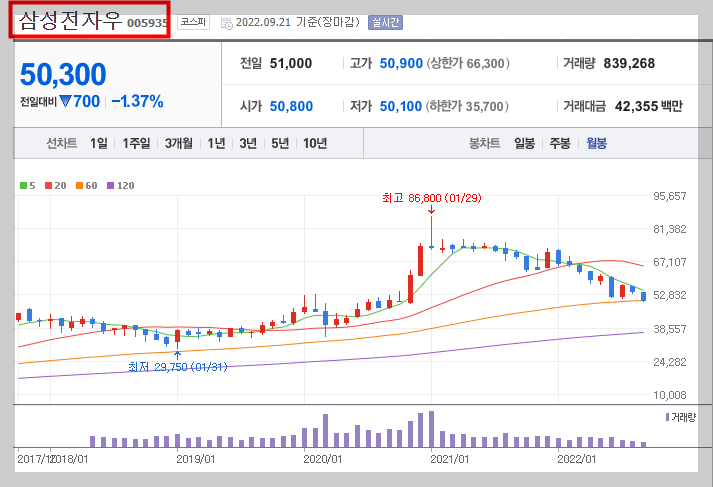Image resolution: width=713 pixels, height=487 pixels.
Task: Switch line chart to 5년
Action: [x=280, y=144]
